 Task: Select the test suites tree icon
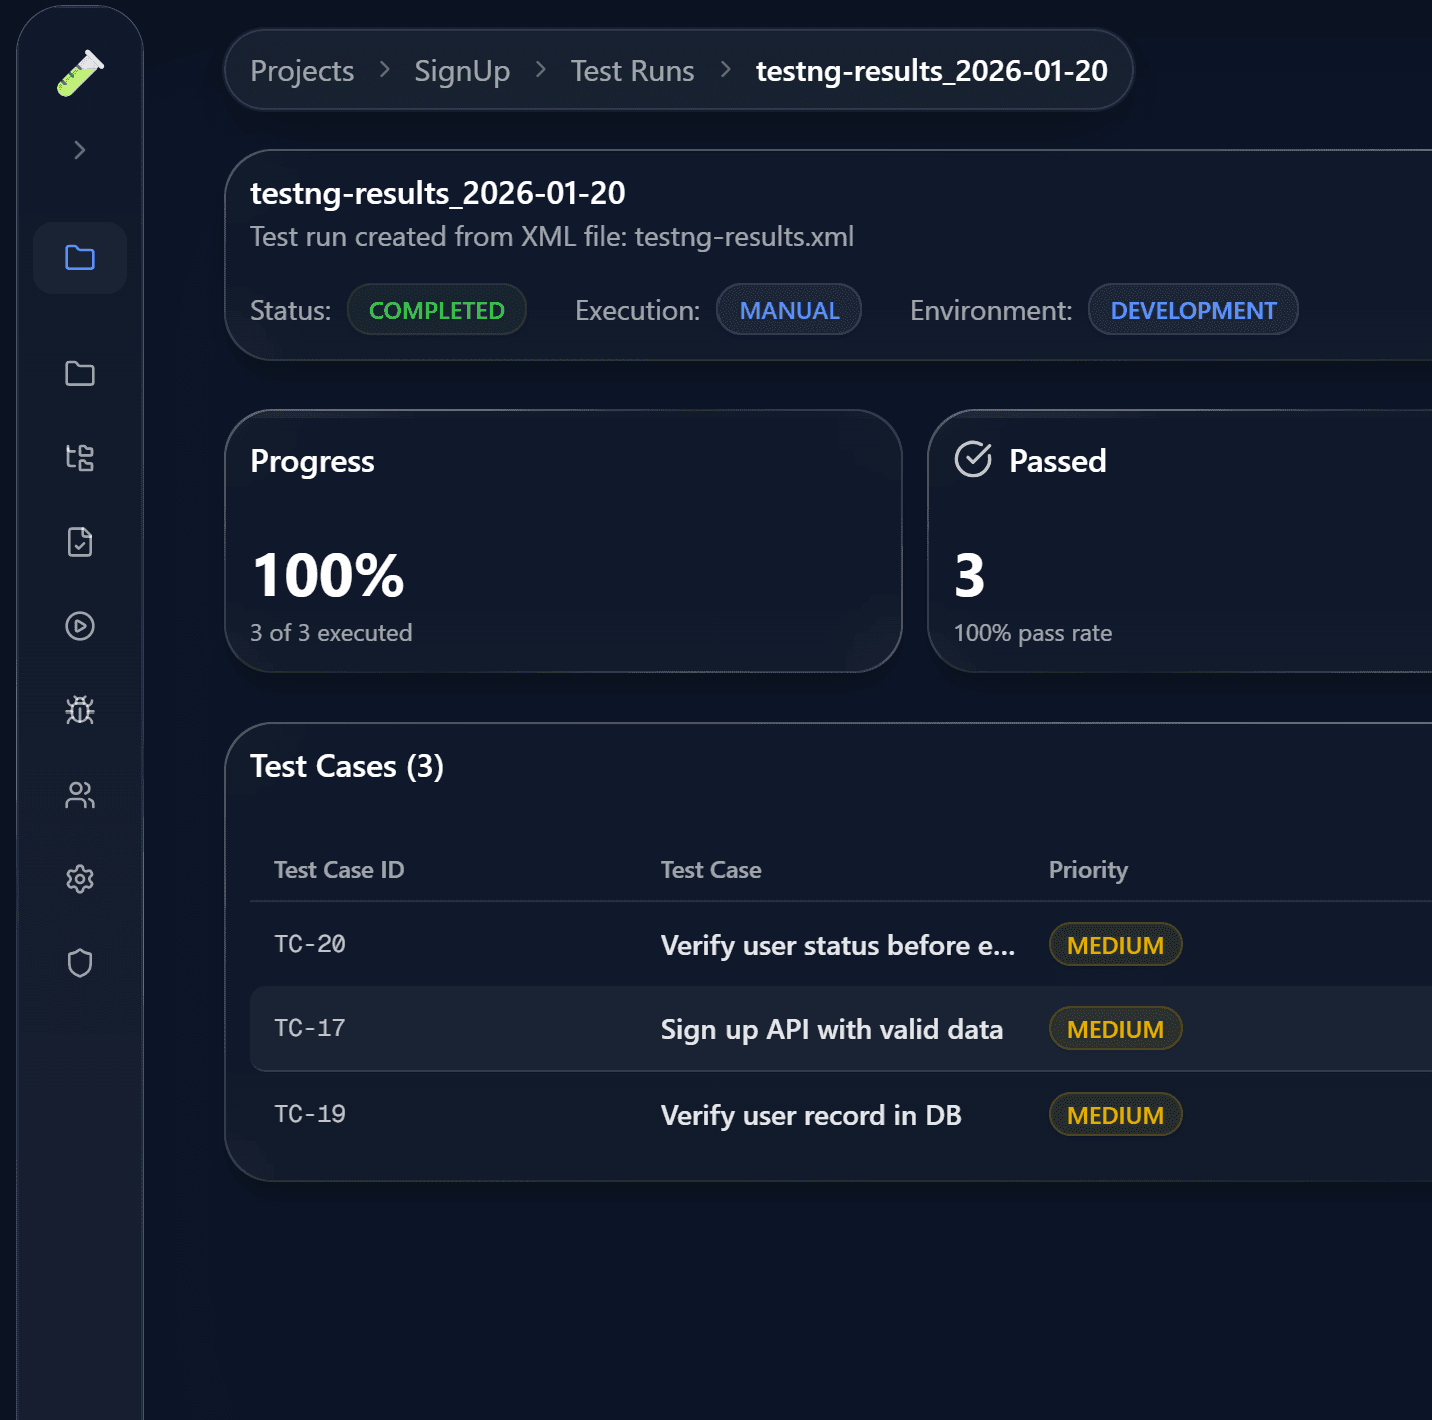tap(80, 458)
